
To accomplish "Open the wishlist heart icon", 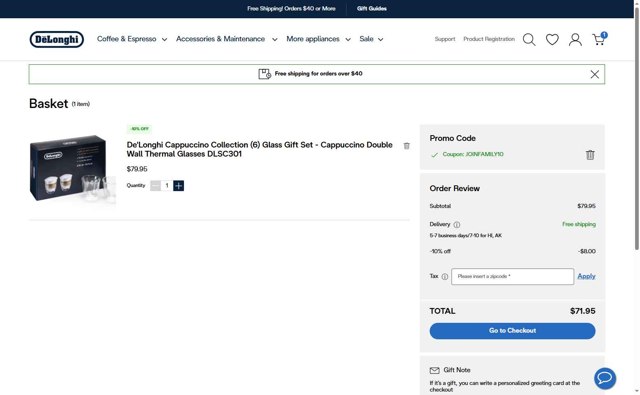I will tap(552, 40).
